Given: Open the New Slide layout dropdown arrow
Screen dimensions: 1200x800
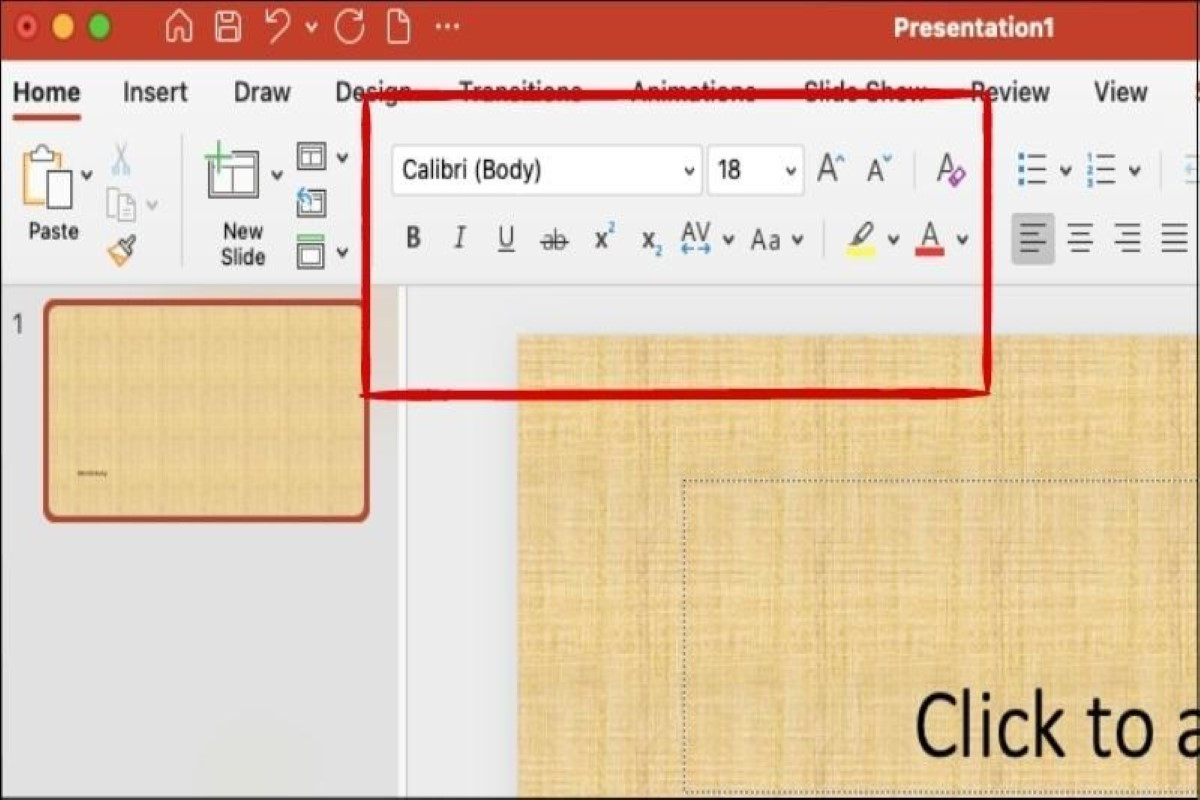Looking at the screenshot, I should [277, 176].
